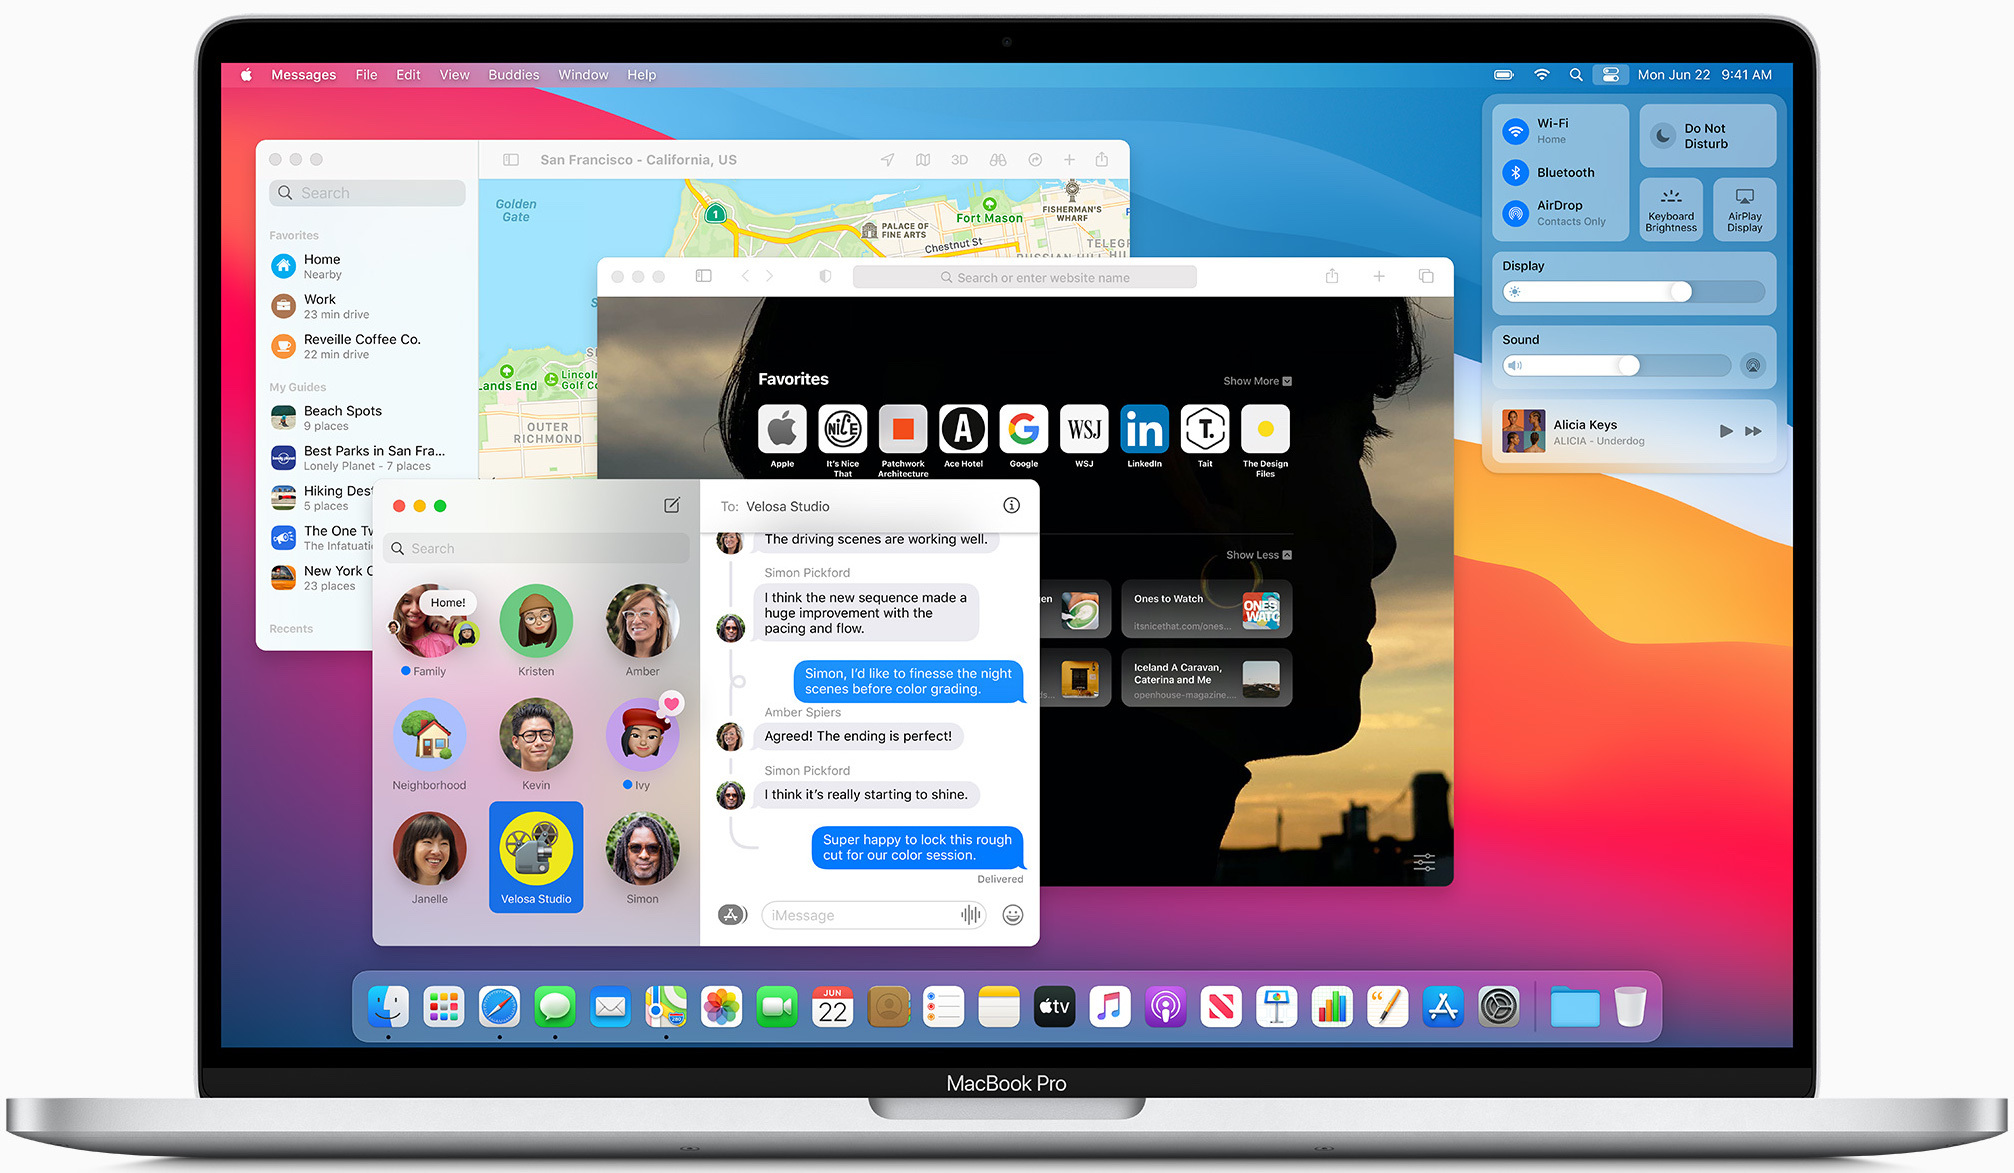Toggle Bluetooth in Control Center
2014x1173 pixels.
tap(1516, 172)
